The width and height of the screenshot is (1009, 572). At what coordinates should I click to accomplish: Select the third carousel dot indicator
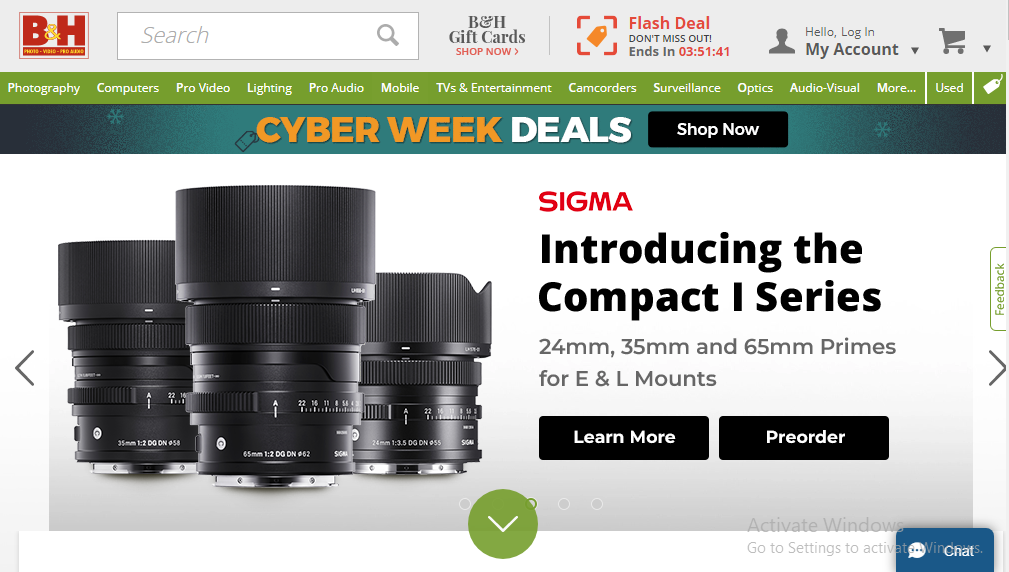(532, 504)
